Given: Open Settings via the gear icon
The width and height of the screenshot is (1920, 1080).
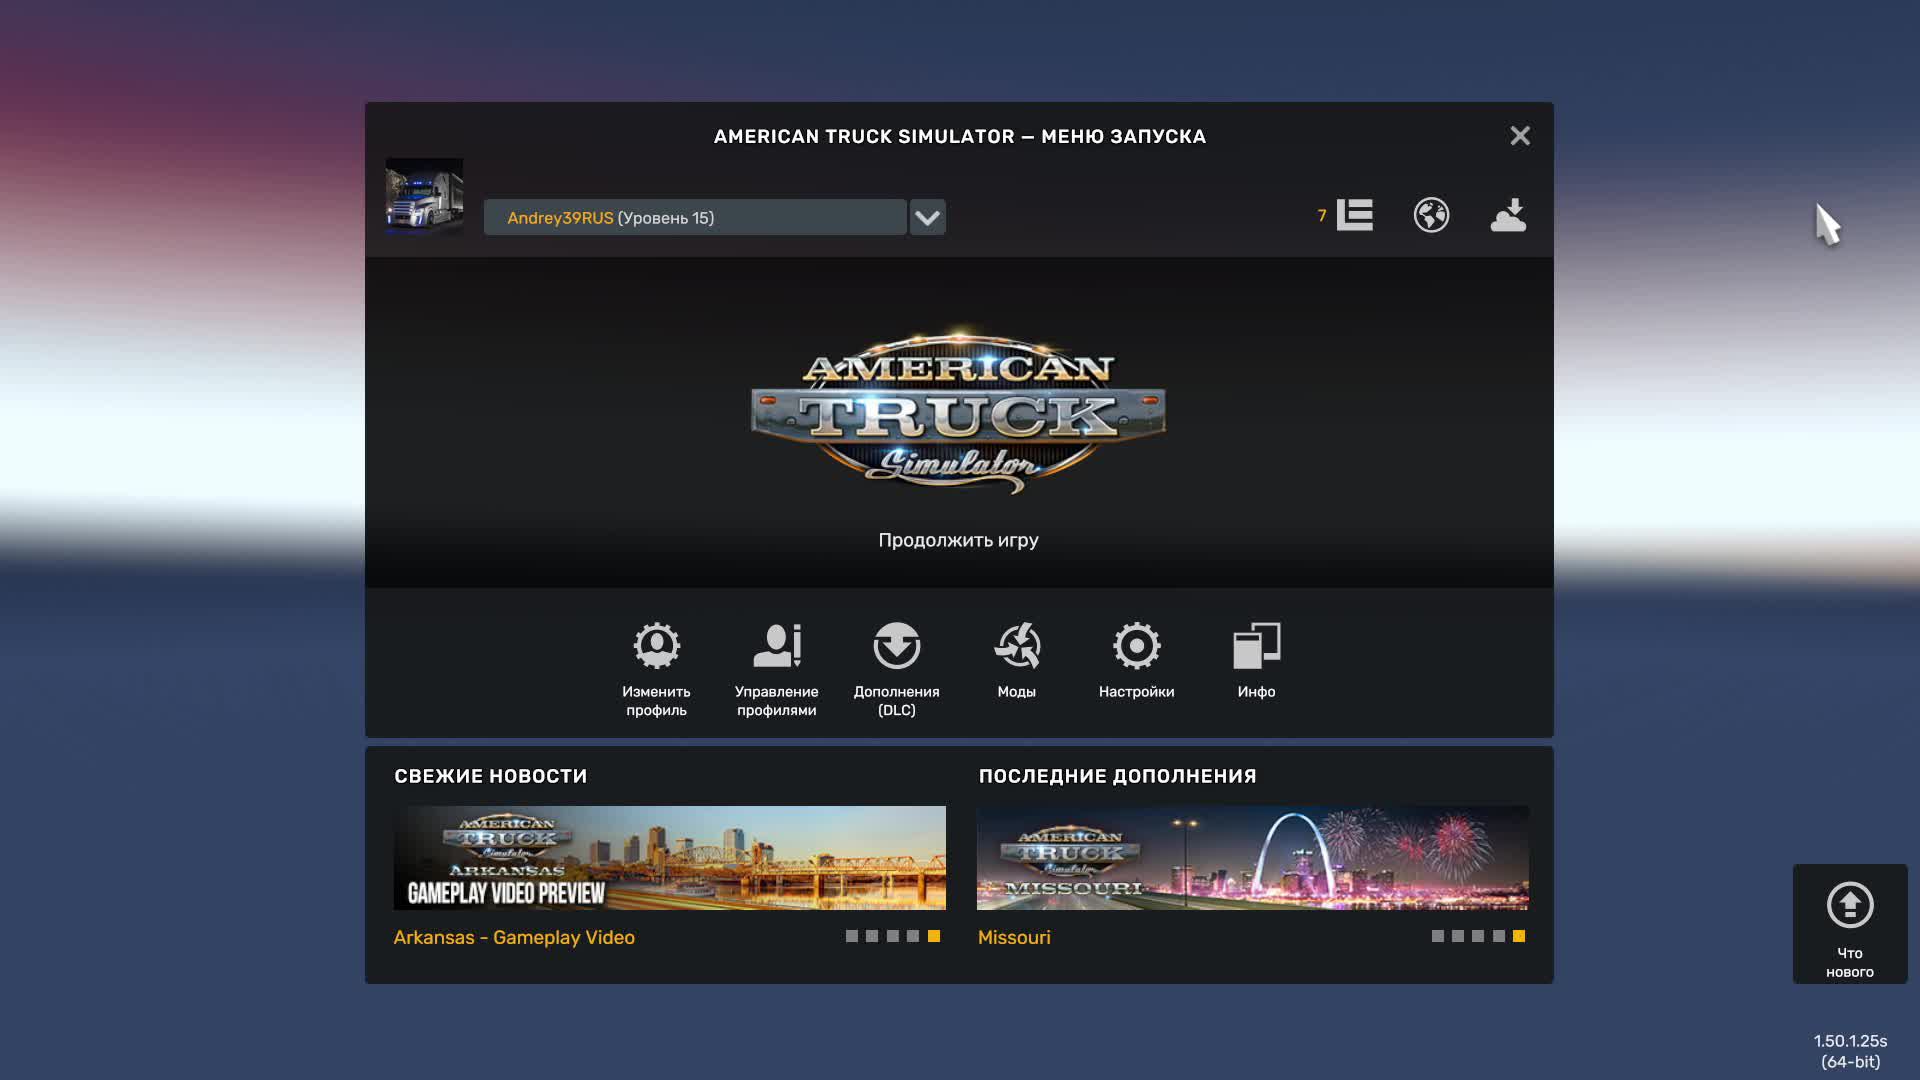Looking at the screenshot, I should [x=1137, y=645].
